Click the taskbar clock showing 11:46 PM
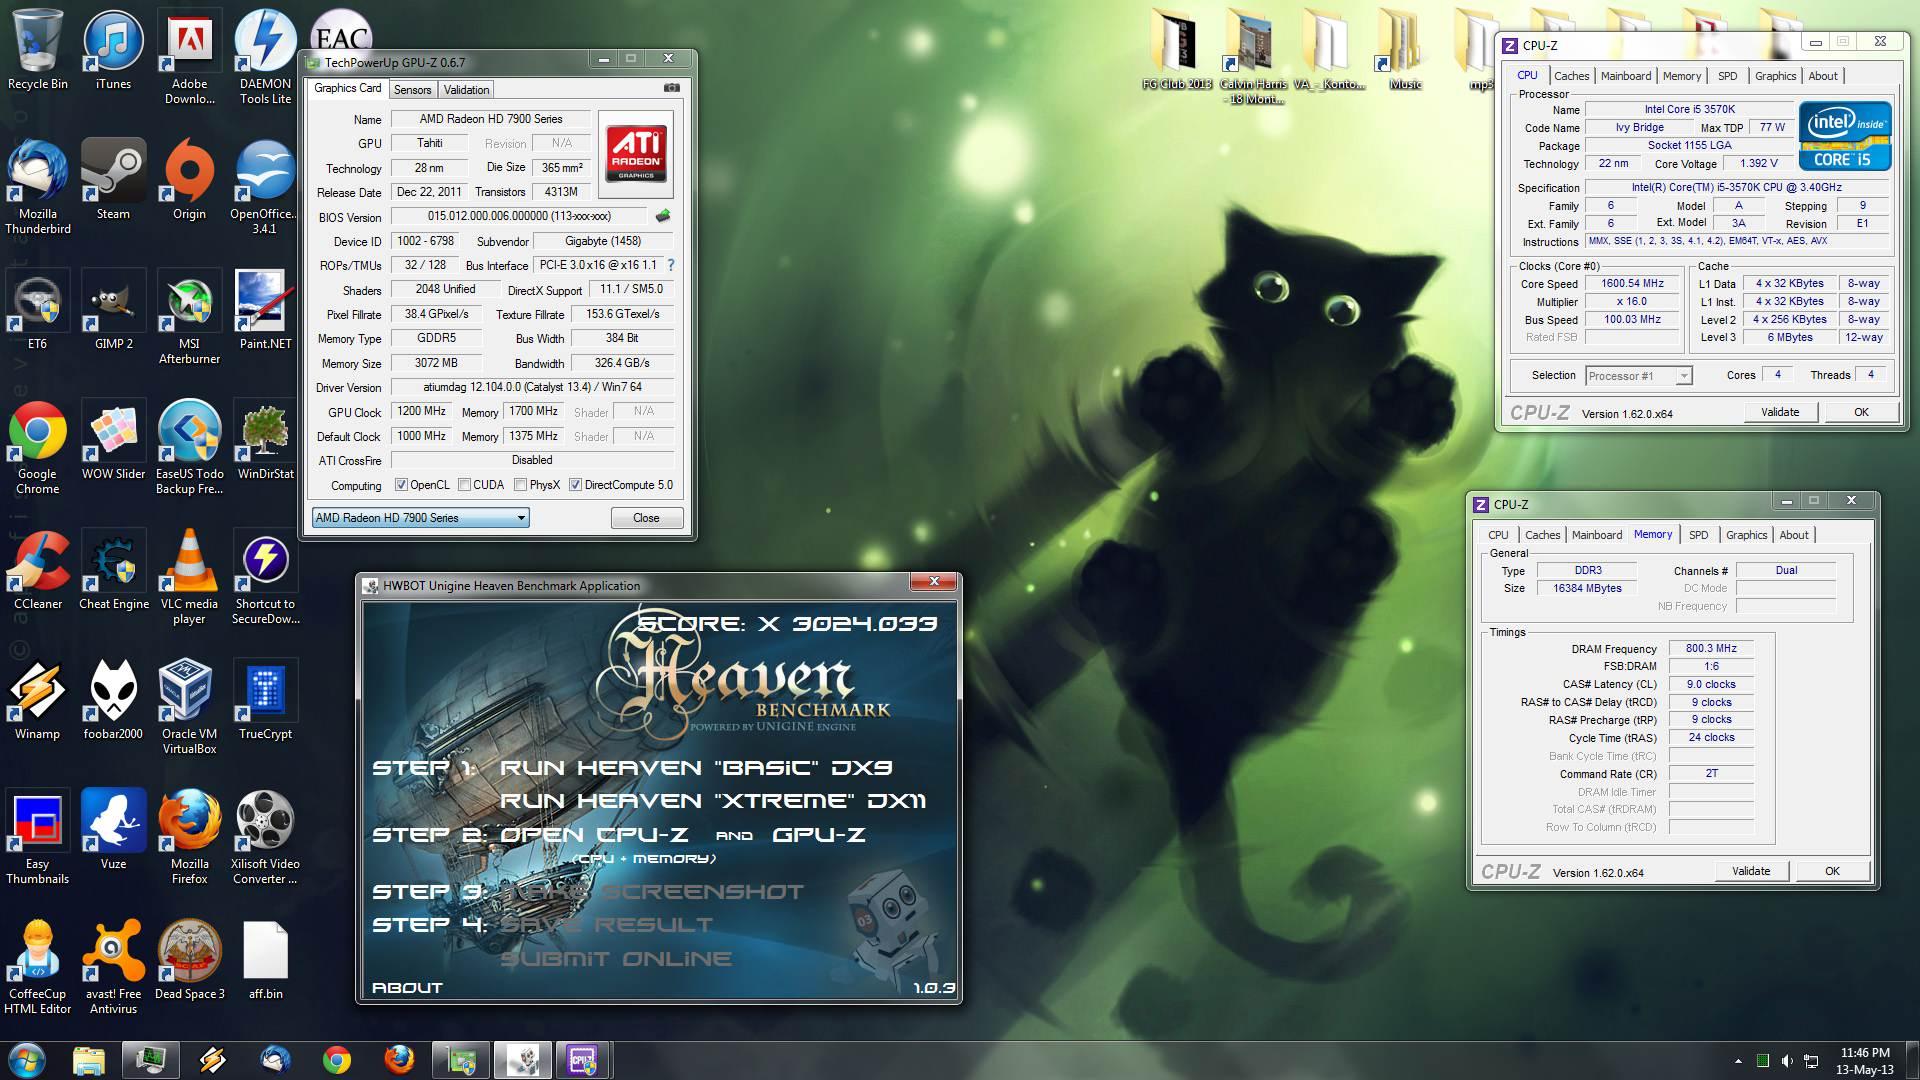 point(1865,1061)
